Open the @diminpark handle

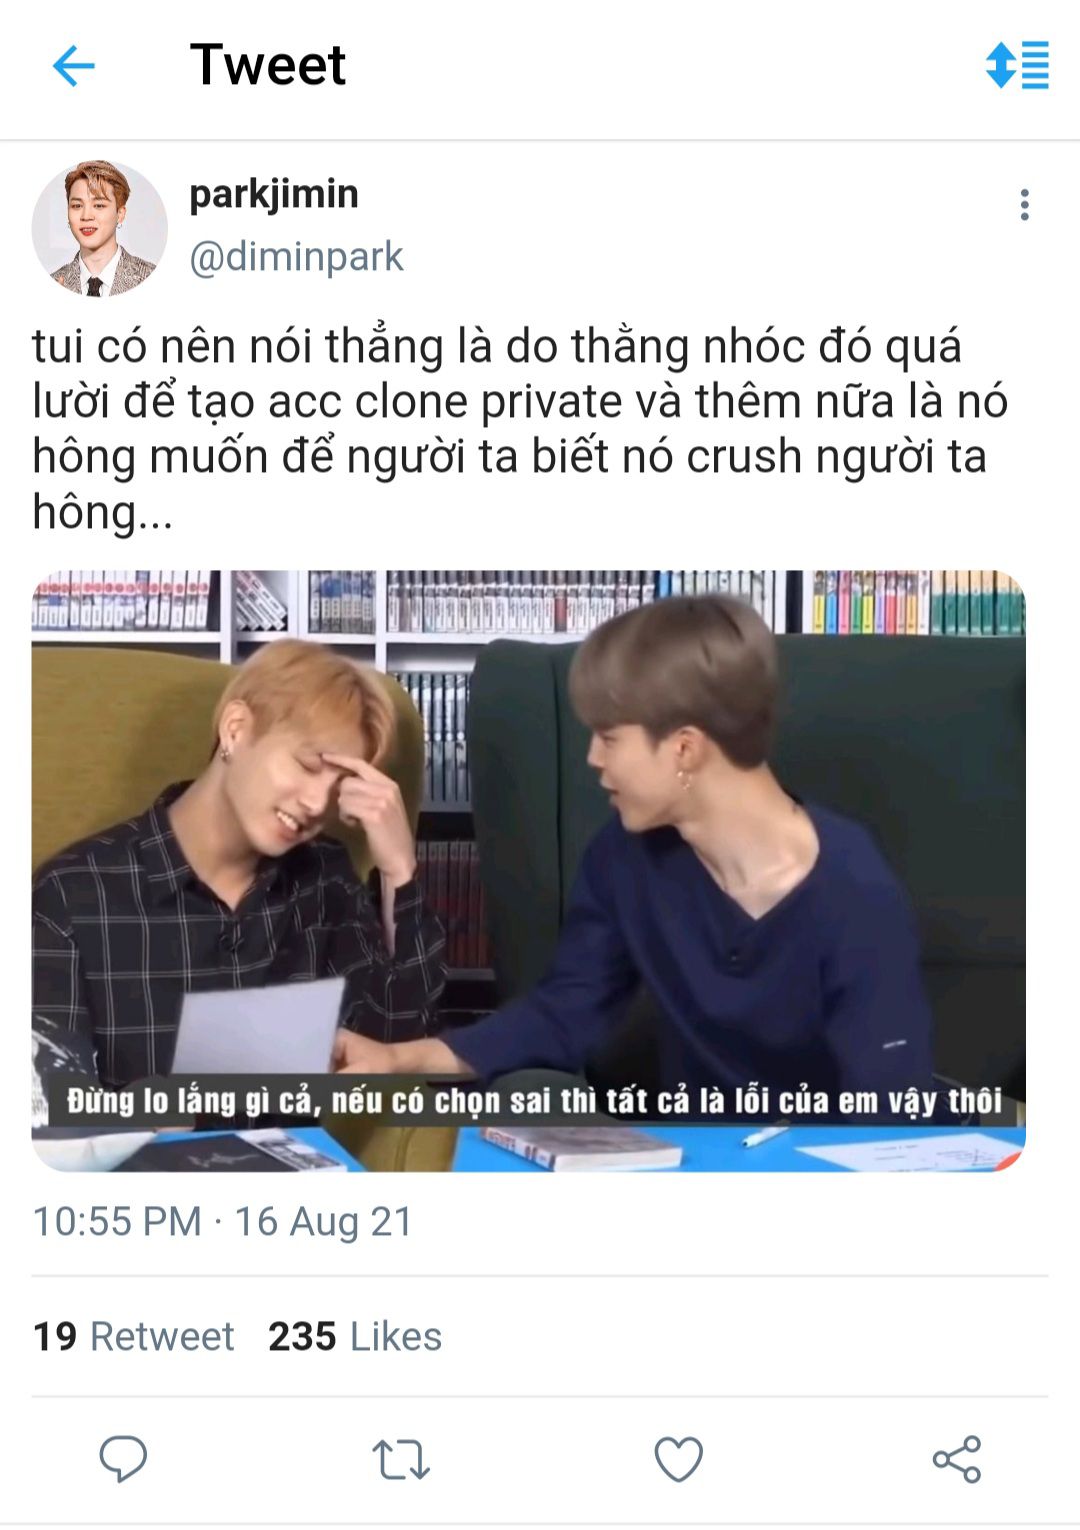pos(296,257)
